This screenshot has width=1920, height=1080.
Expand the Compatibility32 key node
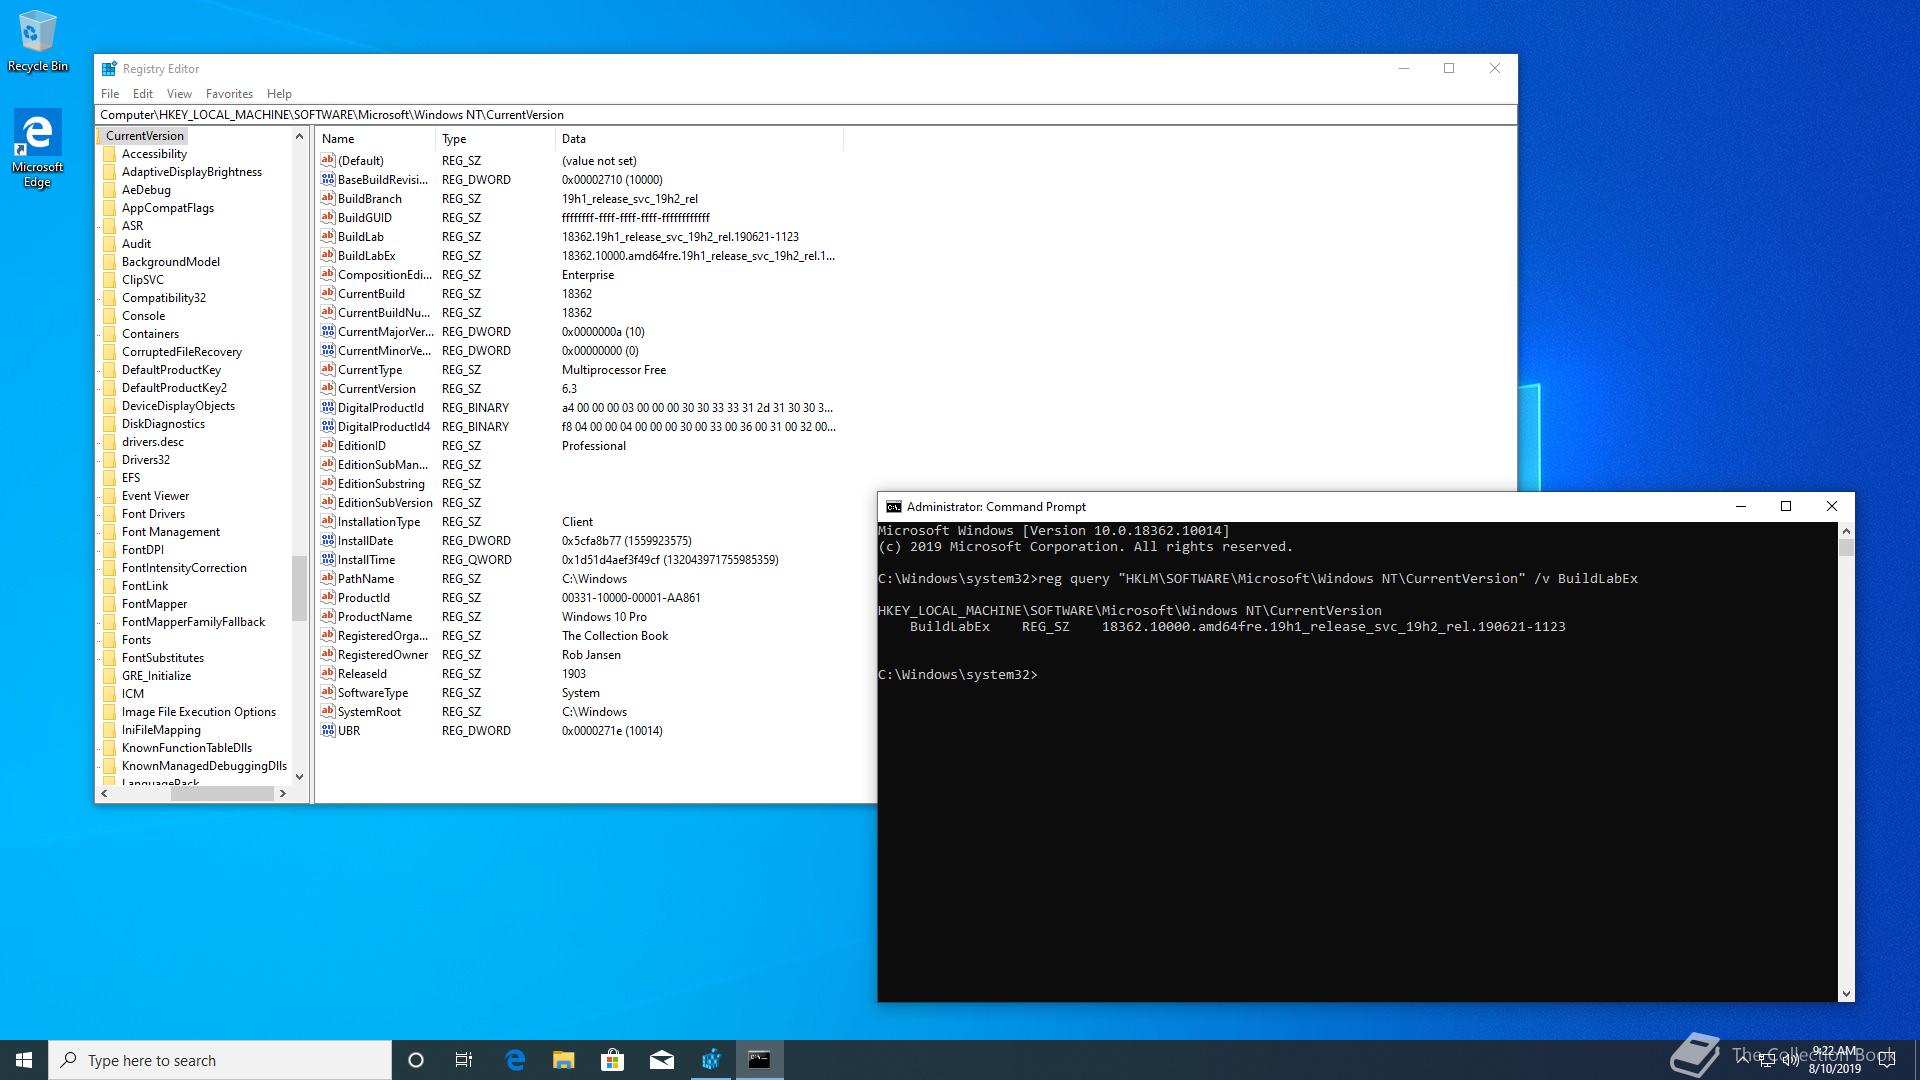click(99, 298)
